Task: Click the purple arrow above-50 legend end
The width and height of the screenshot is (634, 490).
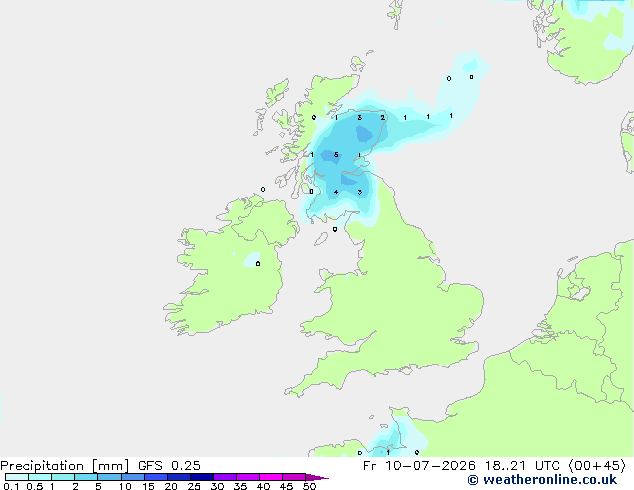Action: 317,478
